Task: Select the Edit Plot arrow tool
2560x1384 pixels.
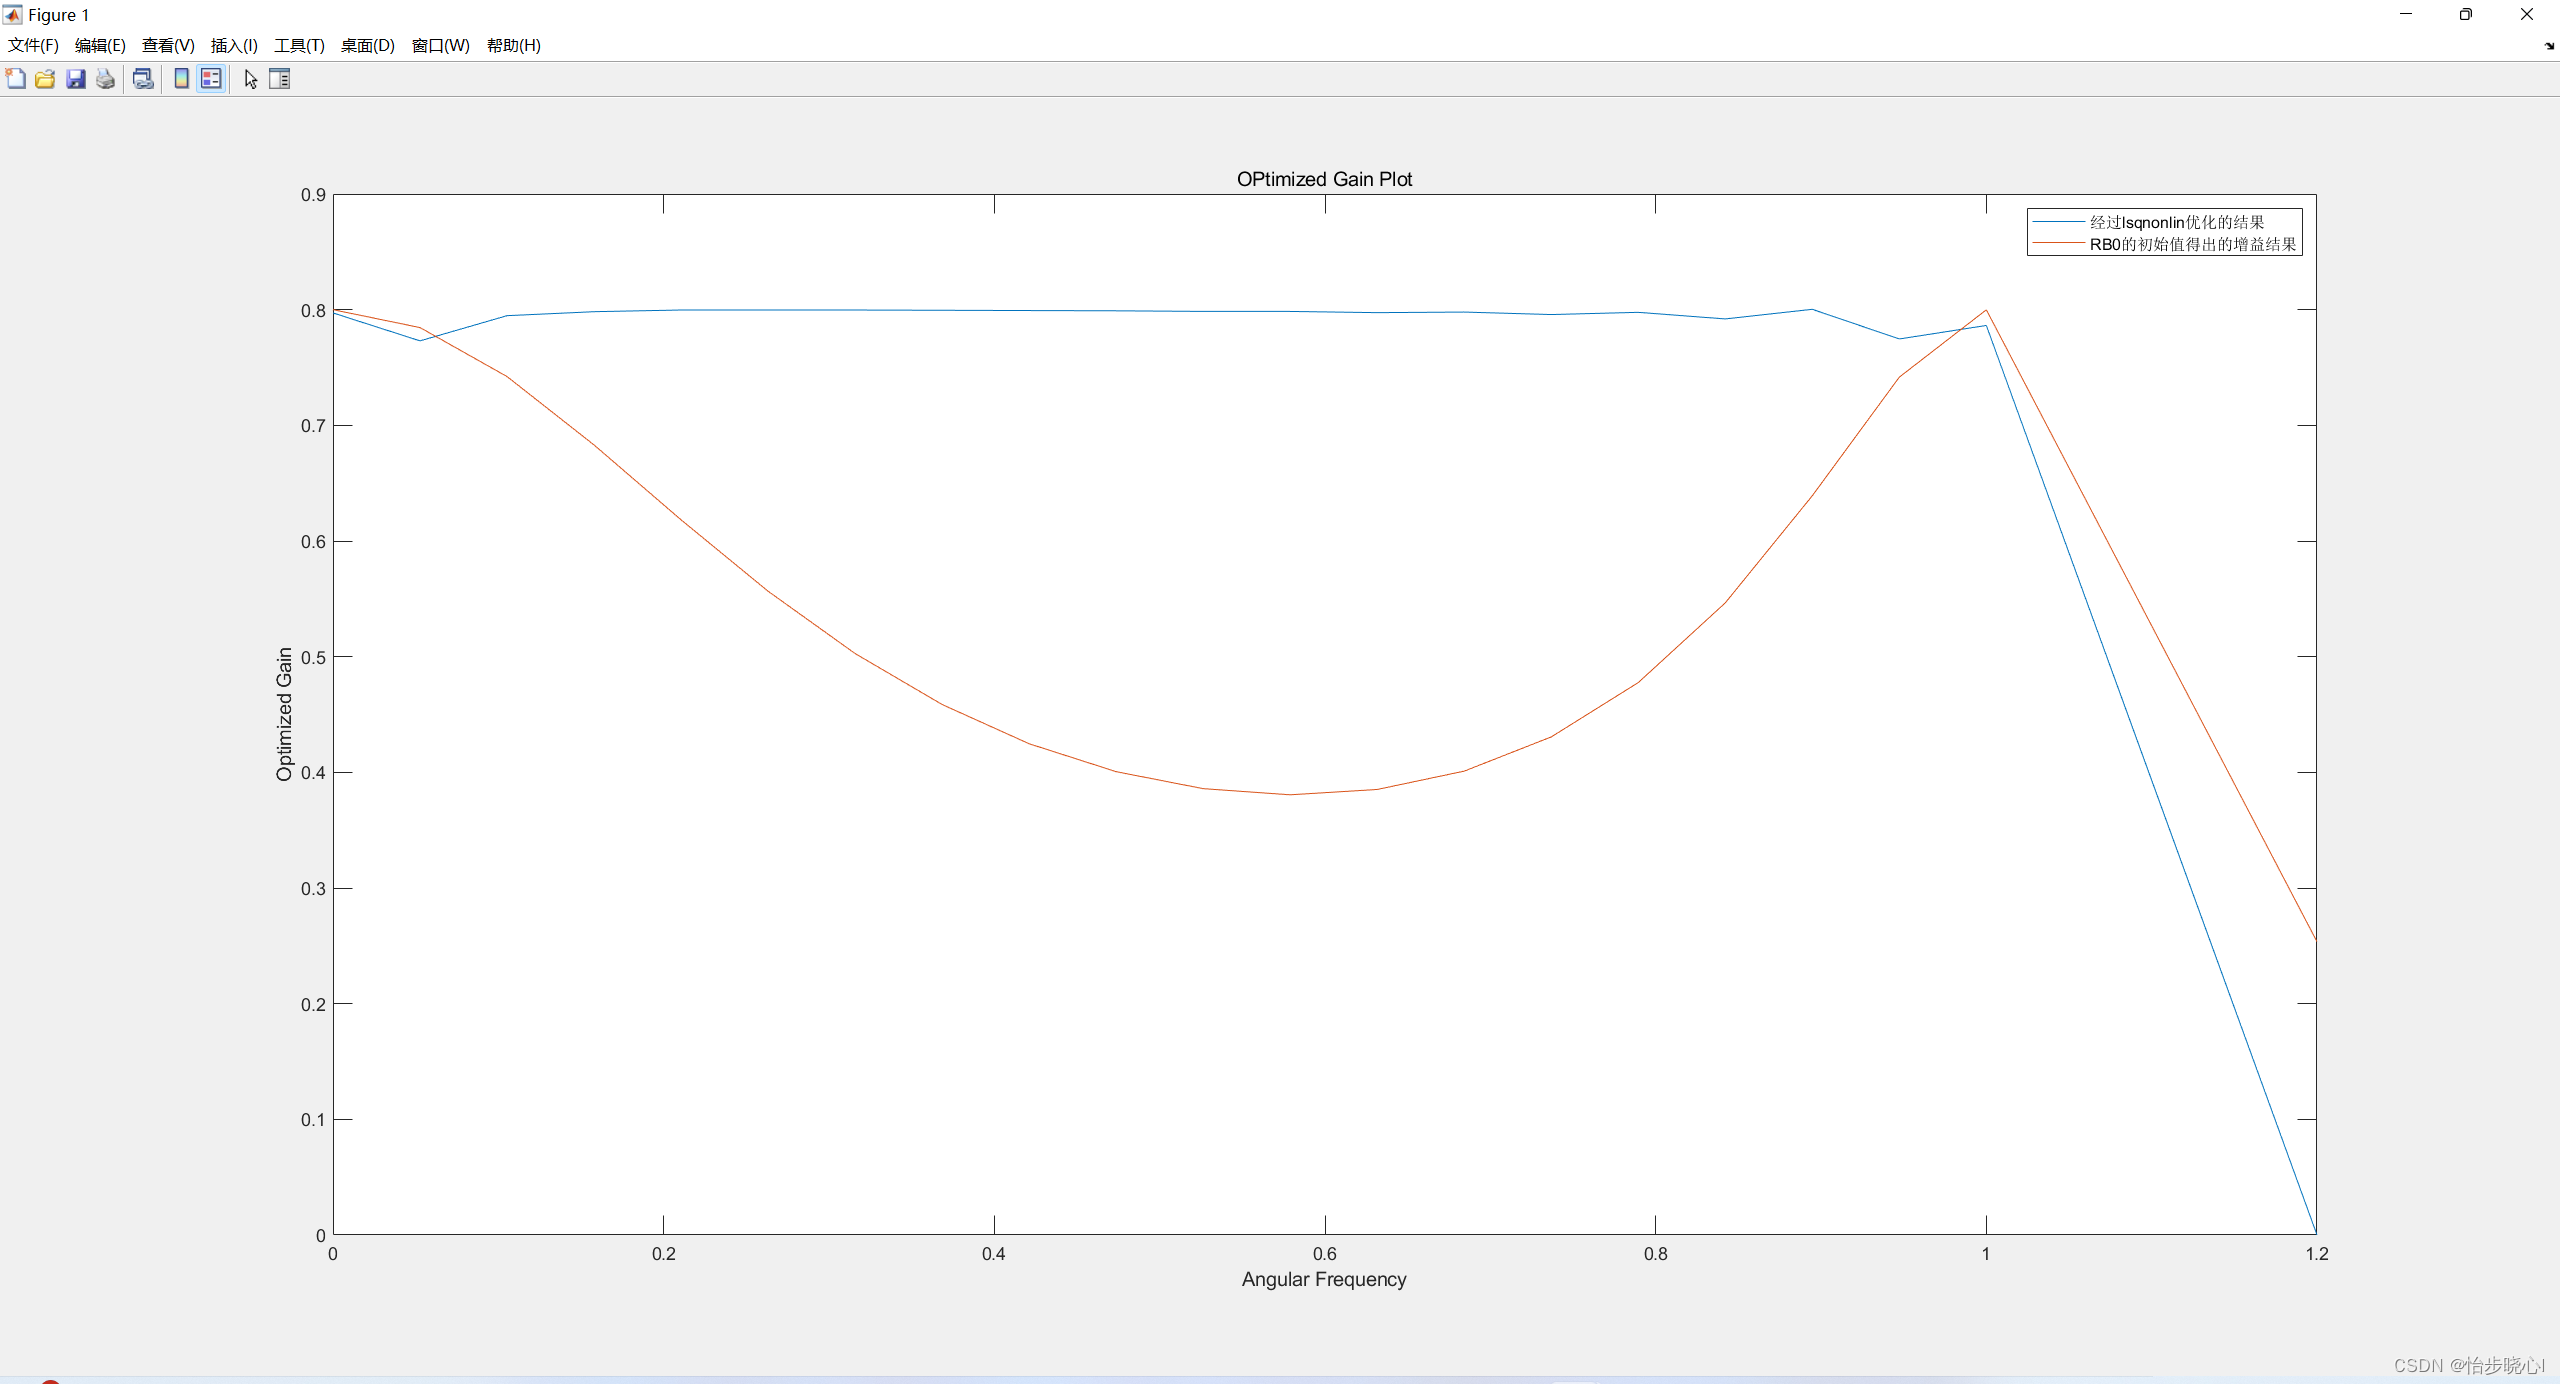Action: click(x=251, y=79)
